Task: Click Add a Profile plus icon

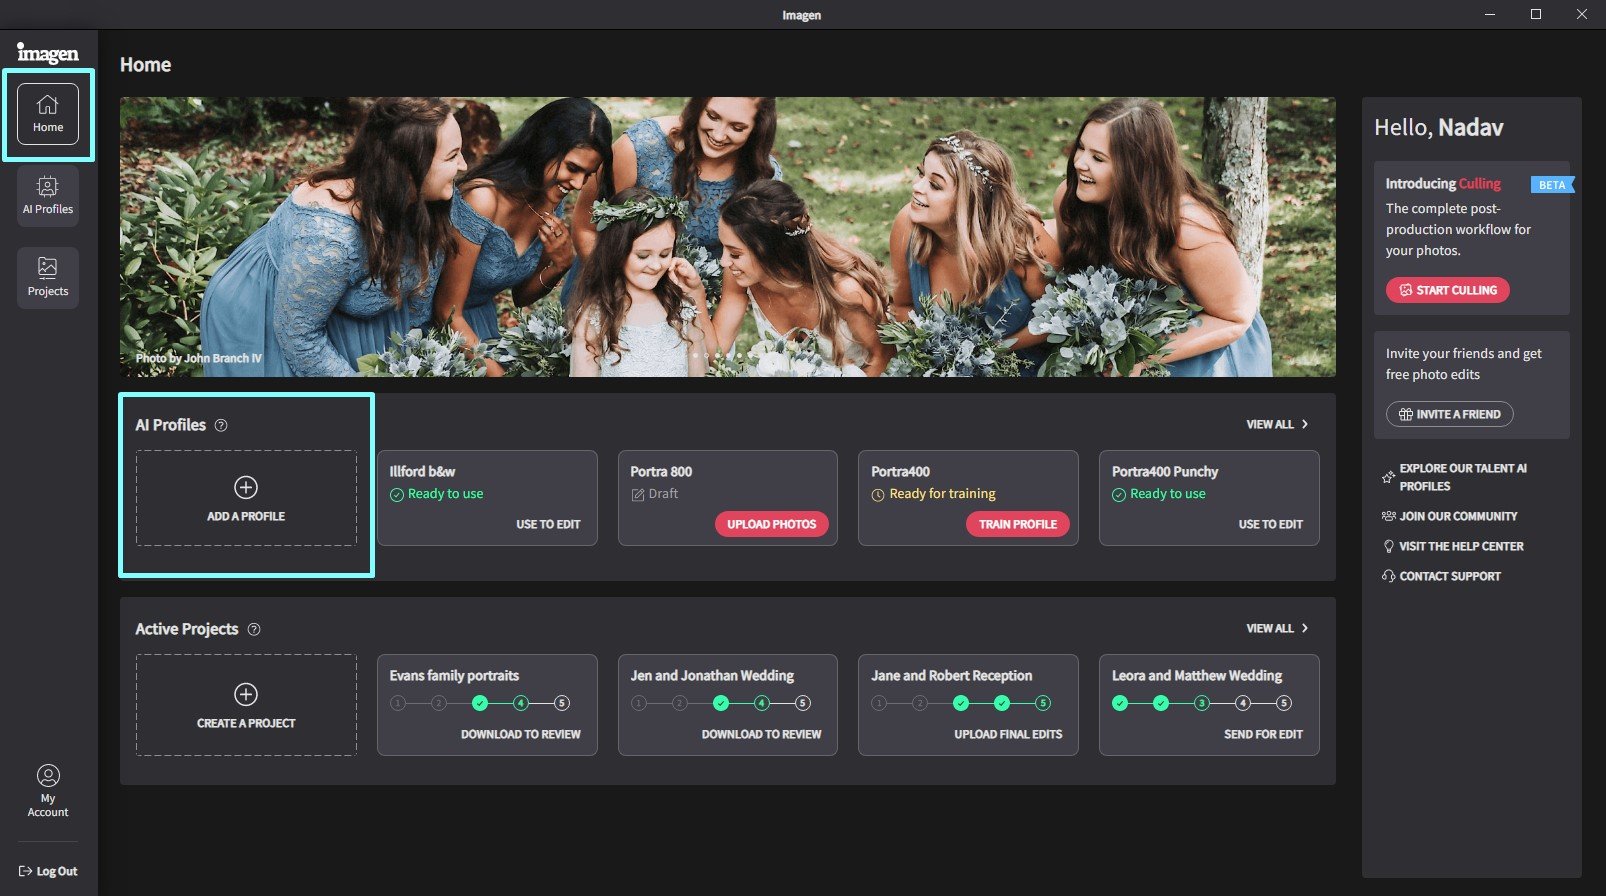Action: coord(246,487)
